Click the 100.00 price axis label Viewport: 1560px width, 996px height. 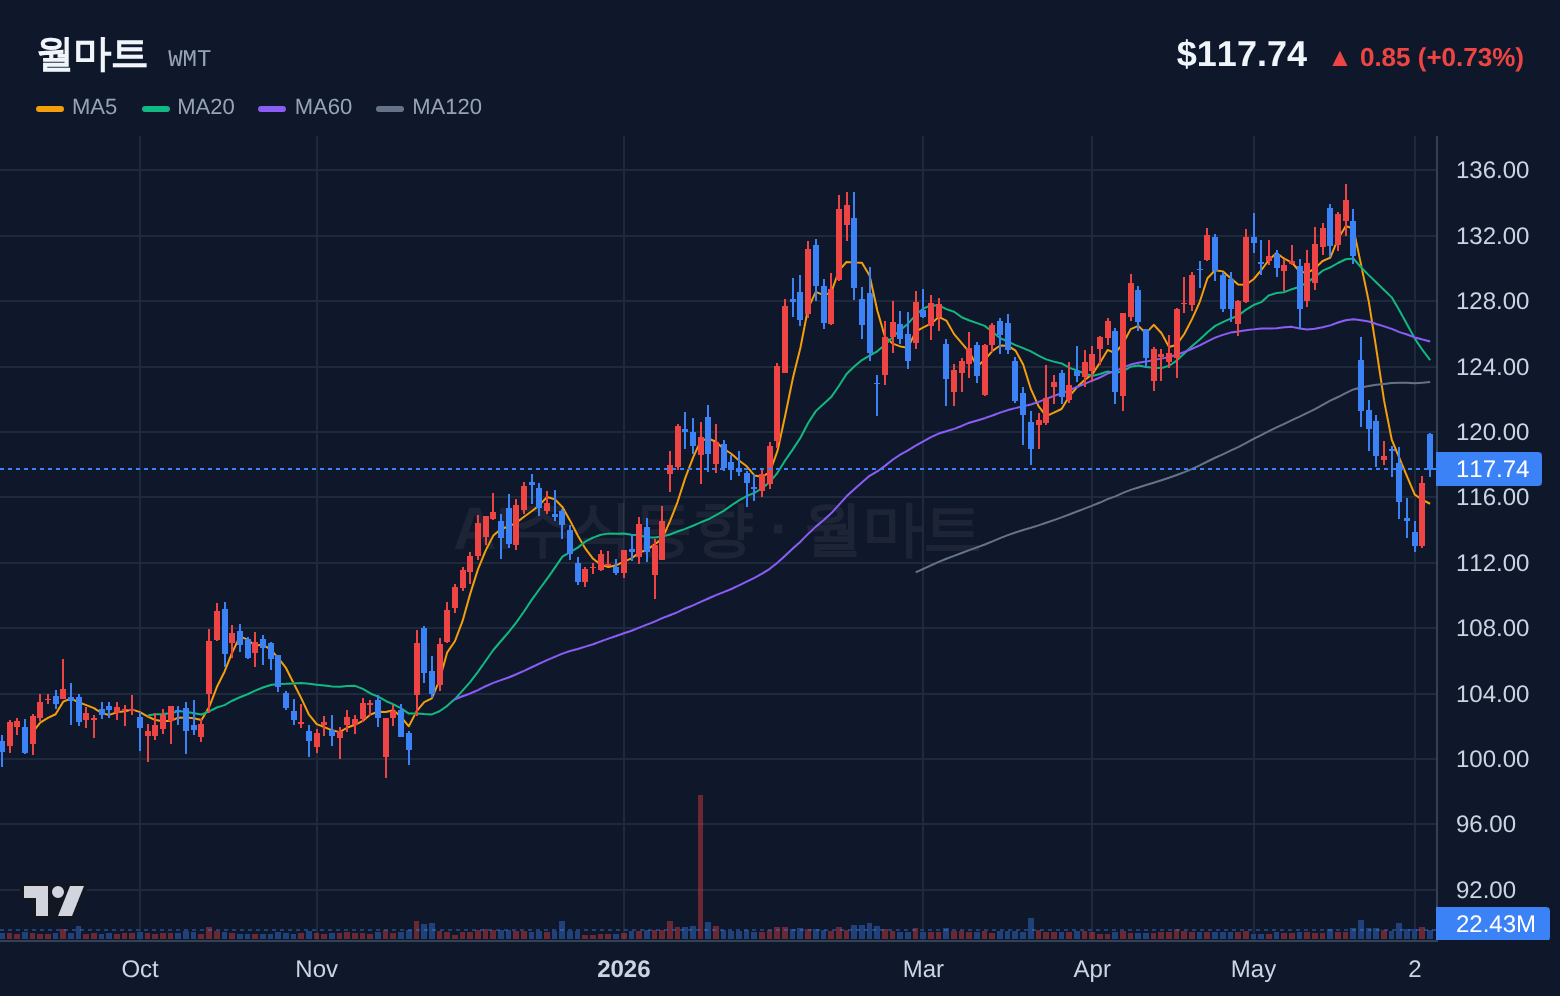[1492, 759]
